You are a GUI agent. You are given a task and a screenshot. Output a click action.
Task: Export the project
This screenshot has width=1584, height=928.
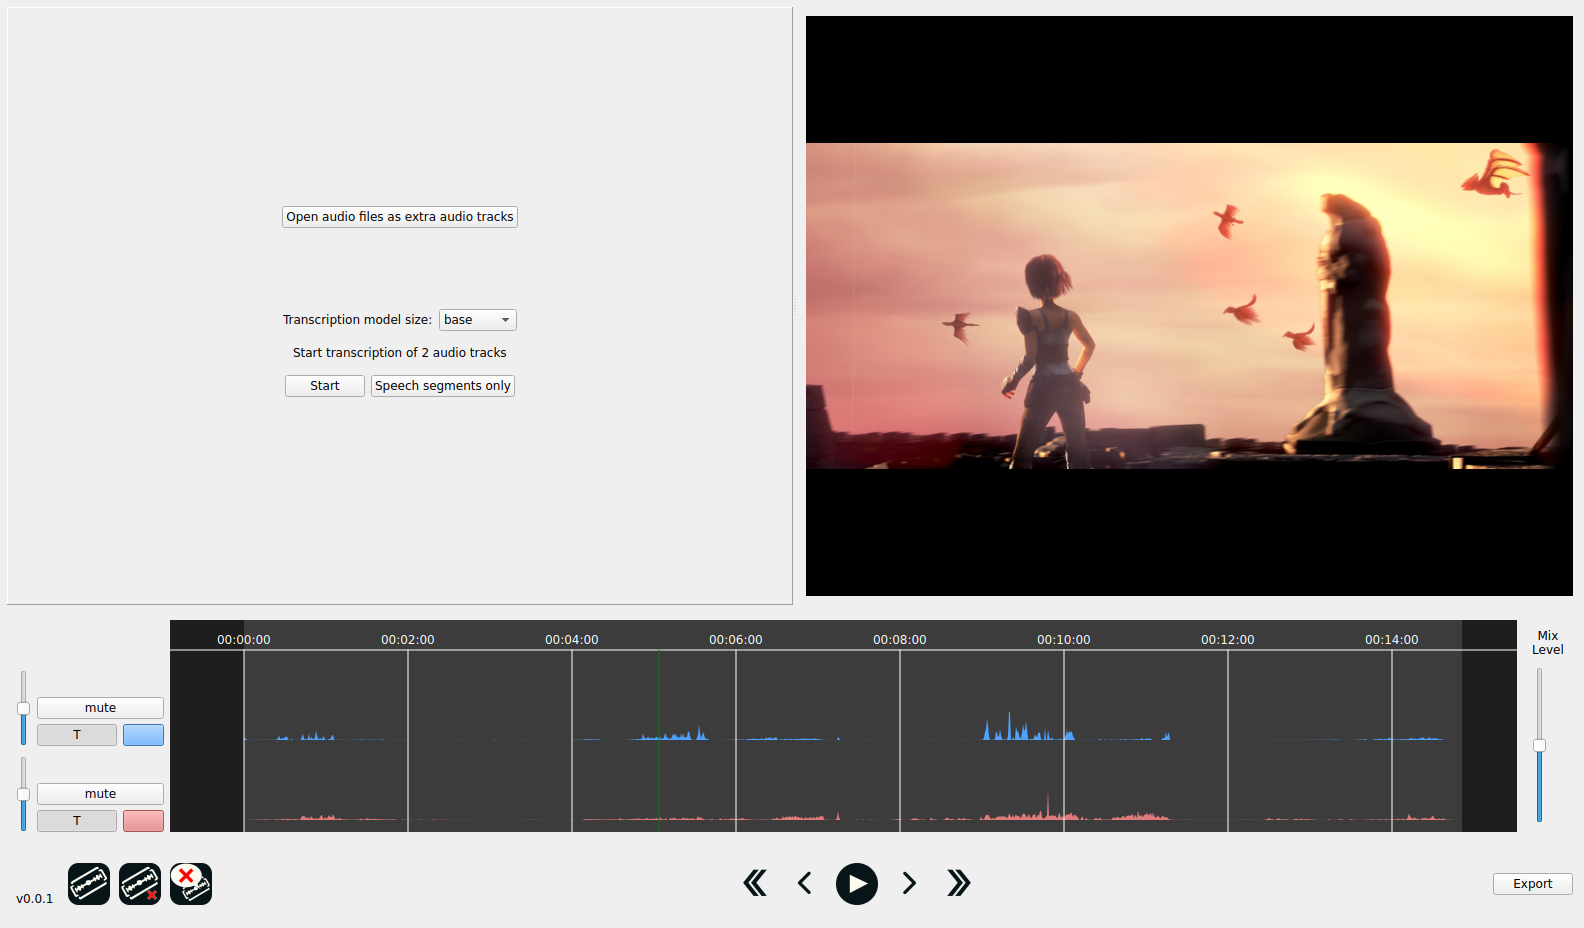(1533, 884)
